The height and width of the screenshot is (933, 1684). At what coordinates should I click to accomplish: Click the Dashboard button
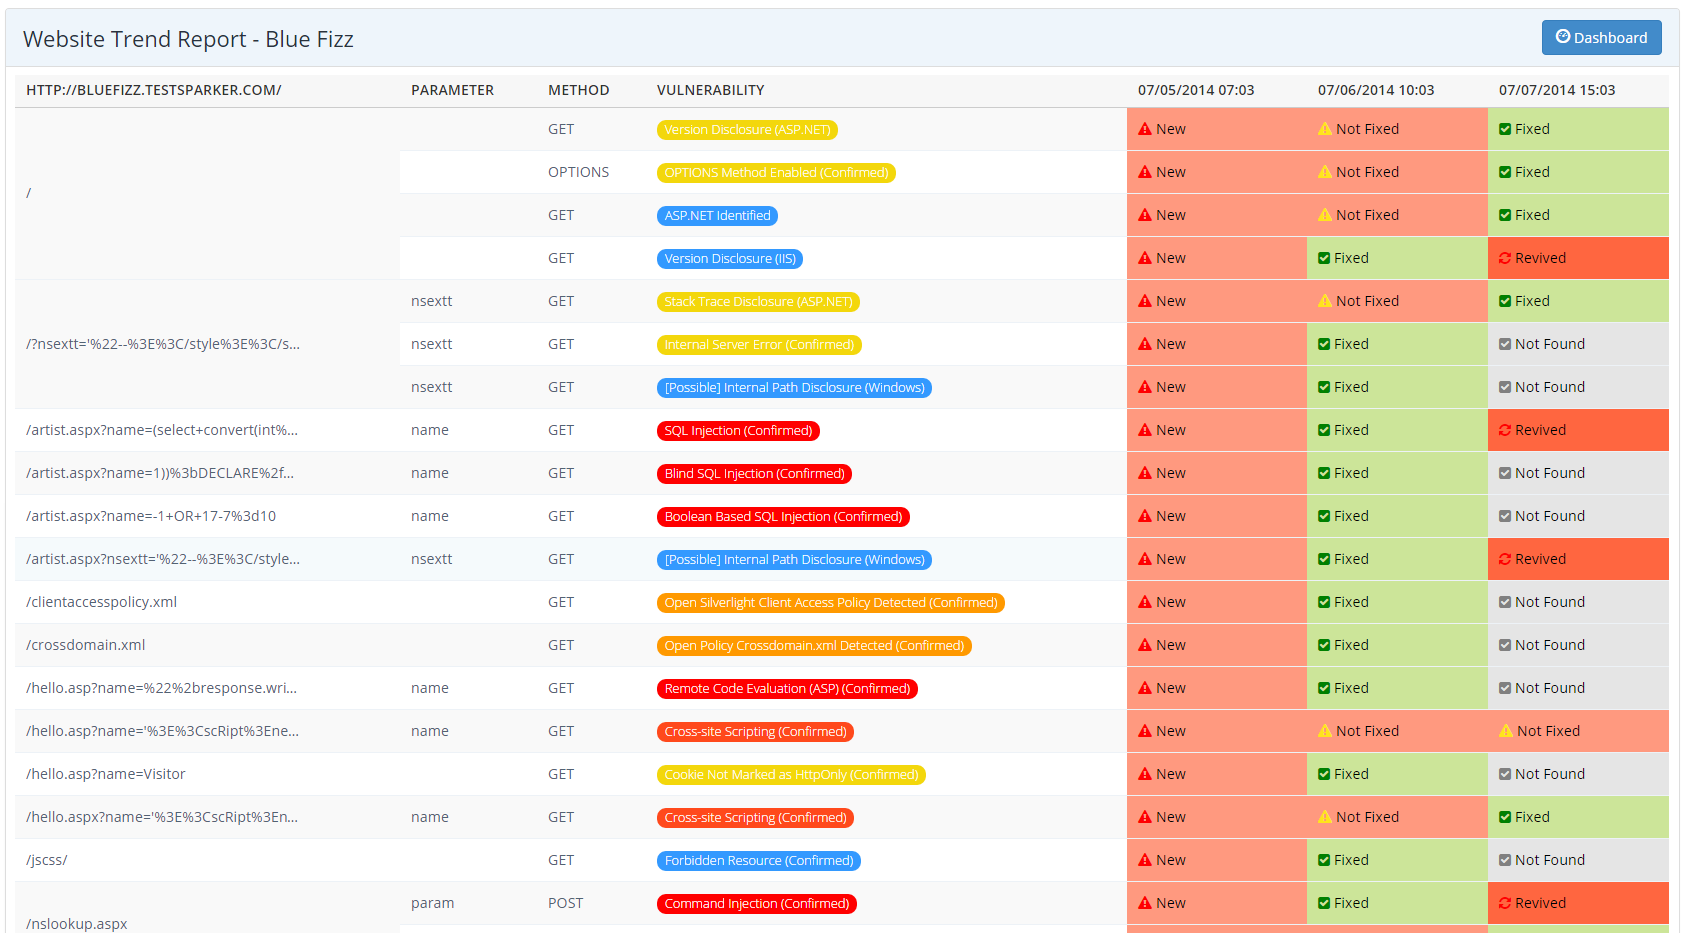(1601, 38)
